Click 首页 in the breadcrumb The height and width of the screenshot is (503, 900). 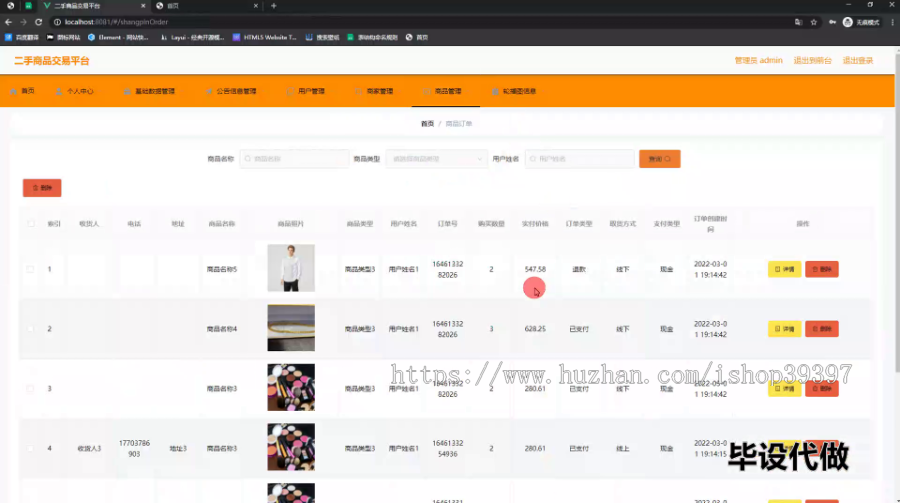427,123
